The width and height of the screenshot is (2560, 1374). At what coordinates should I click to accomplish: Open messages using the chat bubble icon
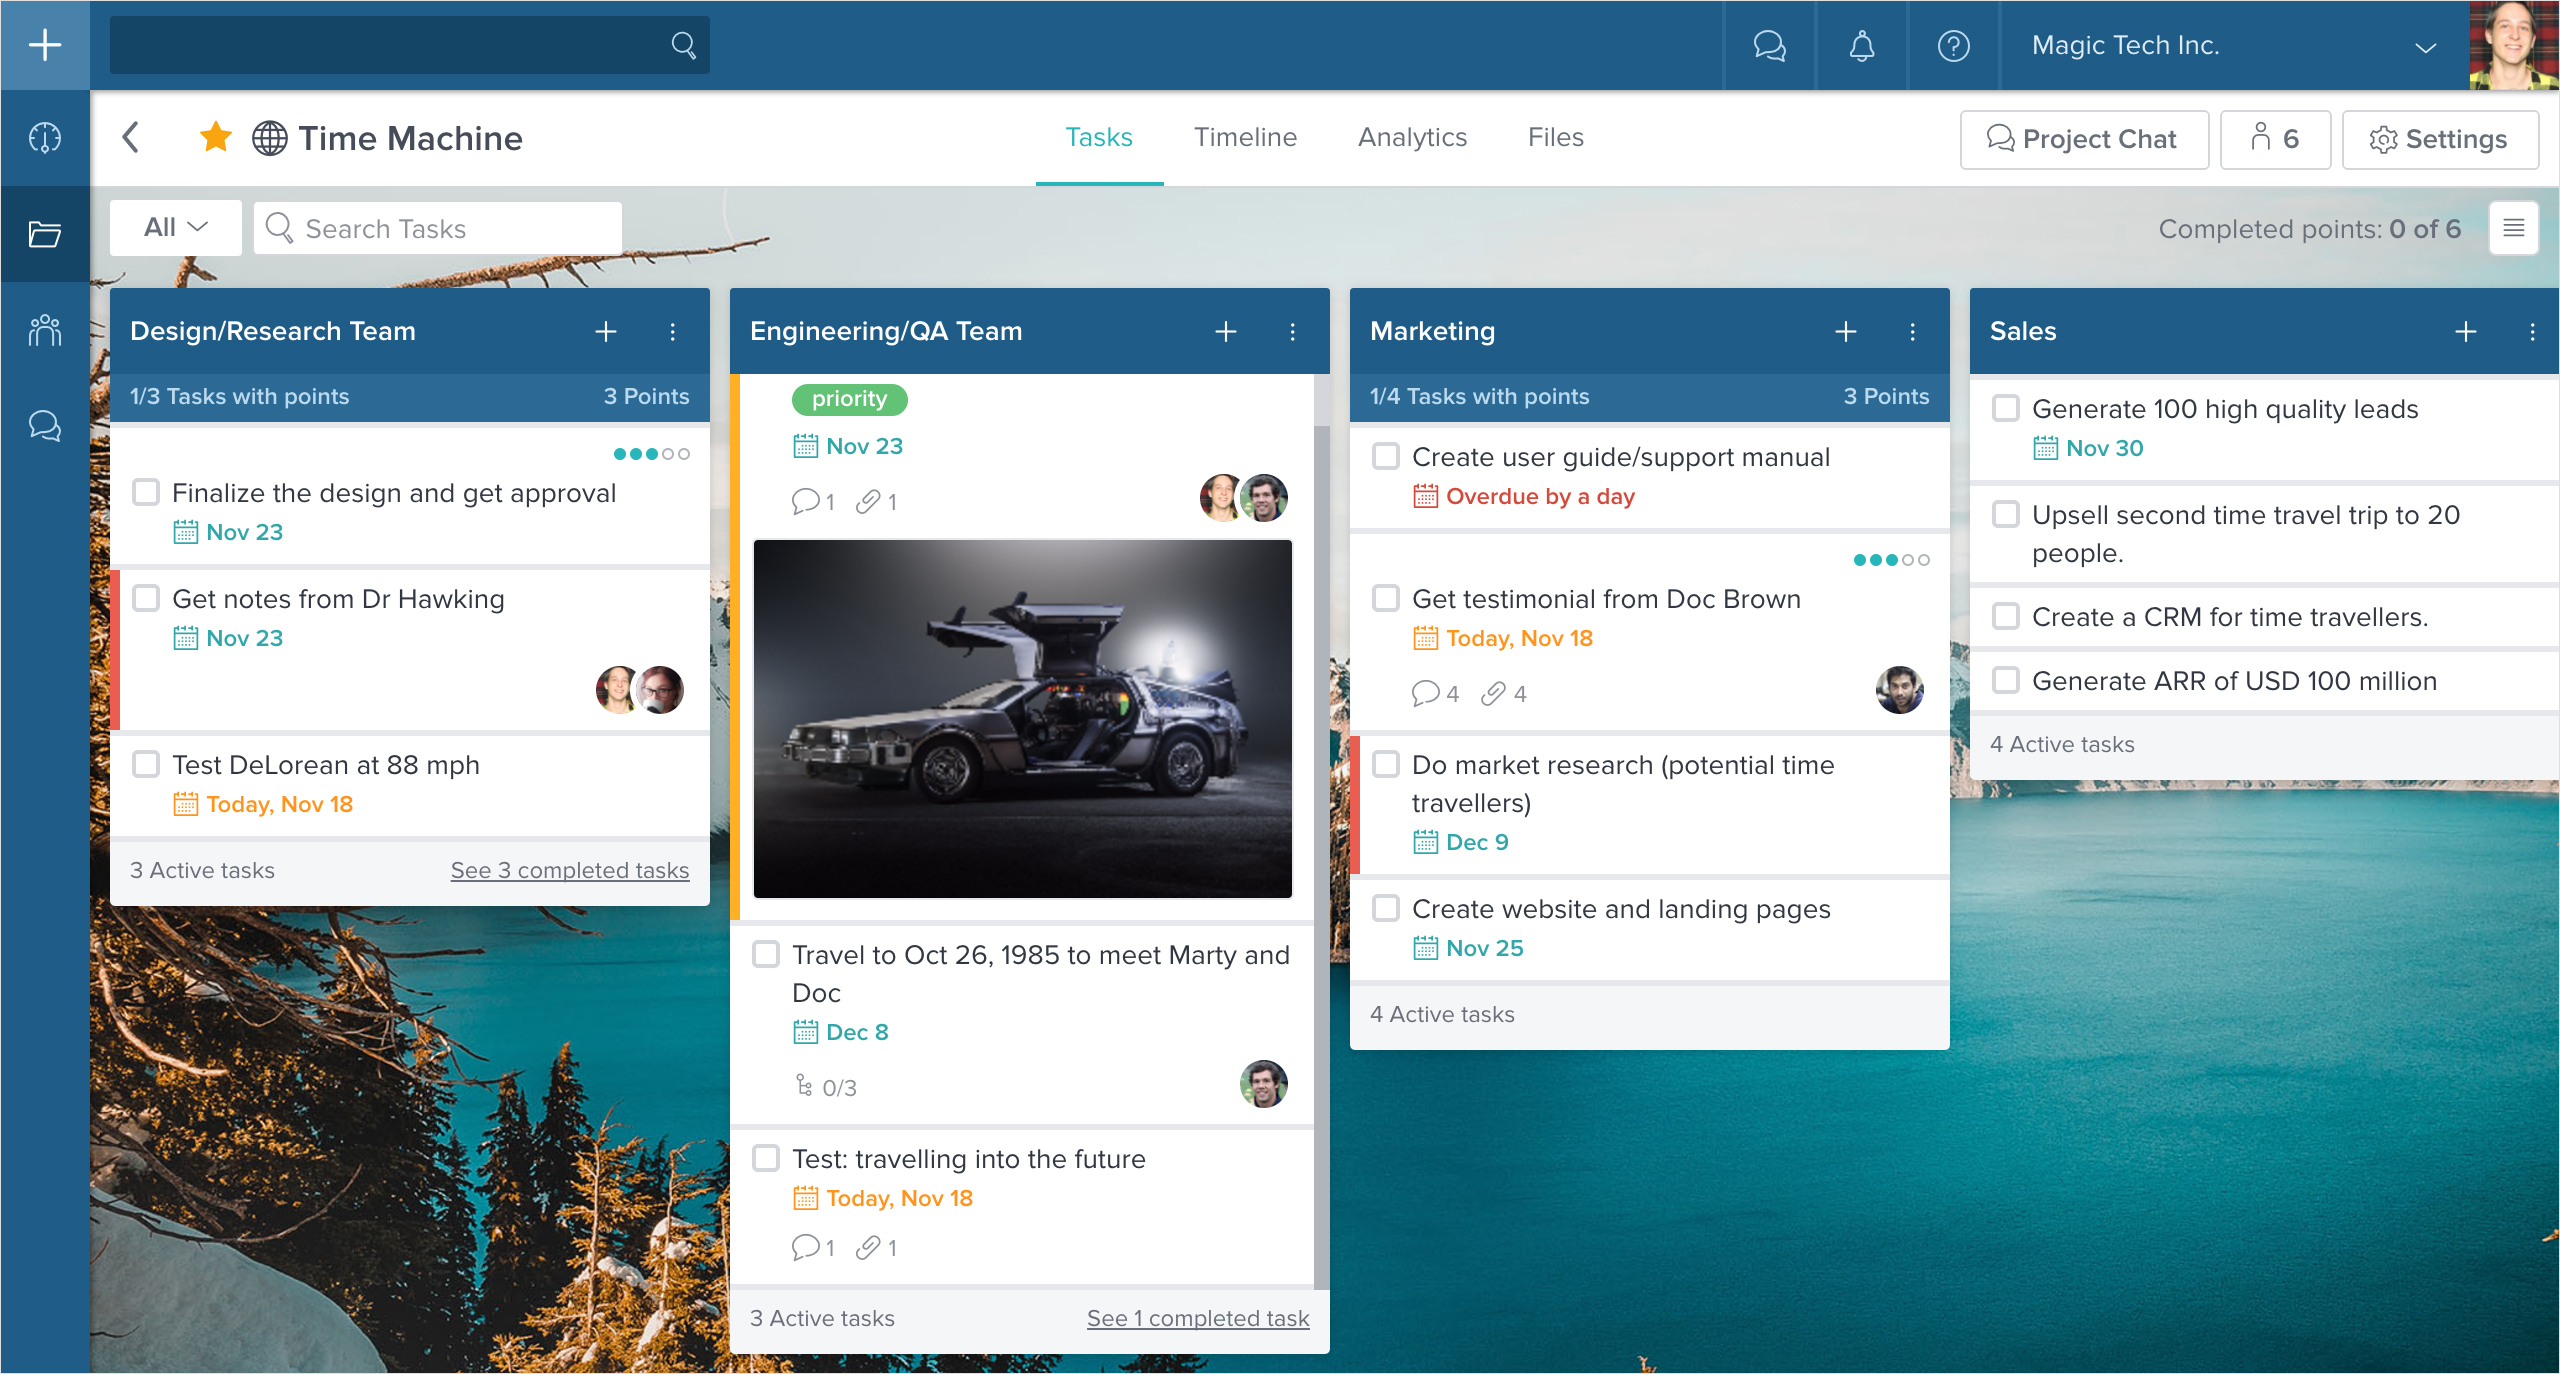pyautogui.click(x=1768, y=45)
